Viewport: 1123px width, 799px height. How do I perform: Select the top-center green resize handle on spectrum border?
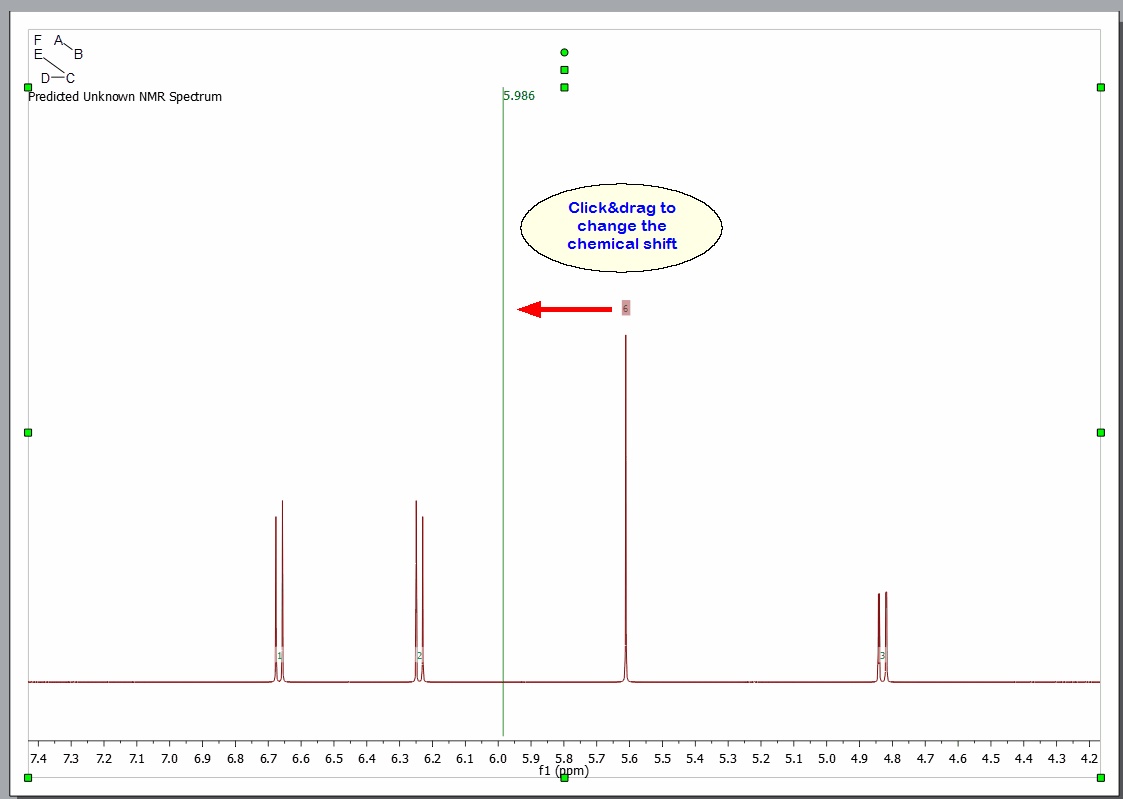pos(564,87)
